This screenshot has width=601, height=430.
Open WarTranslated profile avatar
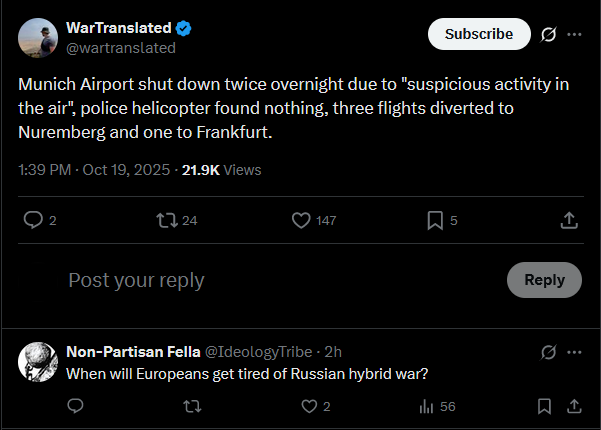coord(38,37)
